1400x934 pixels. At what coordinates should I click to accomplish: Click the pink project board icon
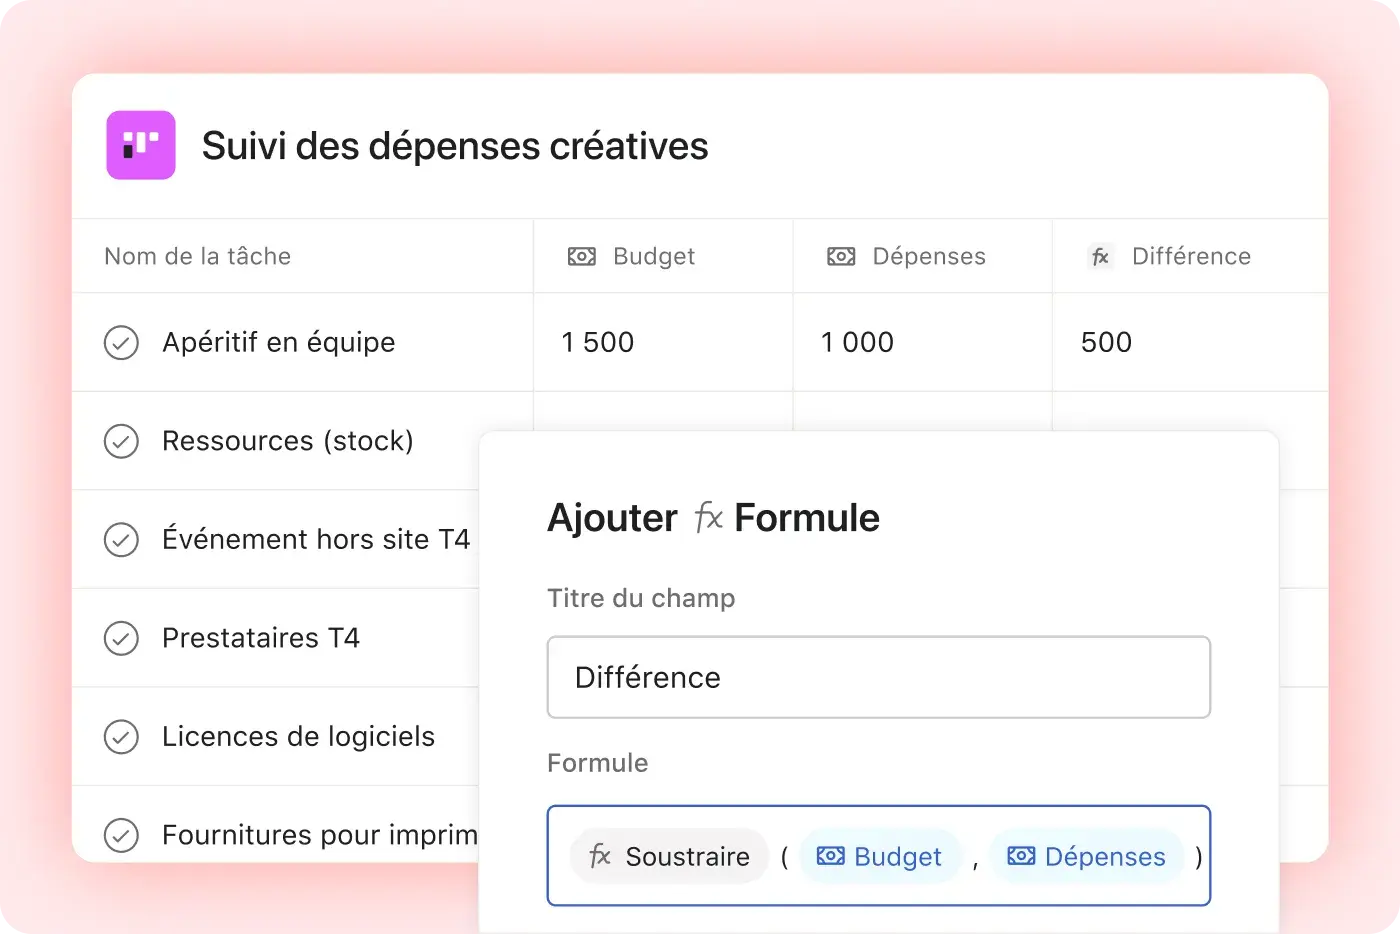[x=141, y=145]
